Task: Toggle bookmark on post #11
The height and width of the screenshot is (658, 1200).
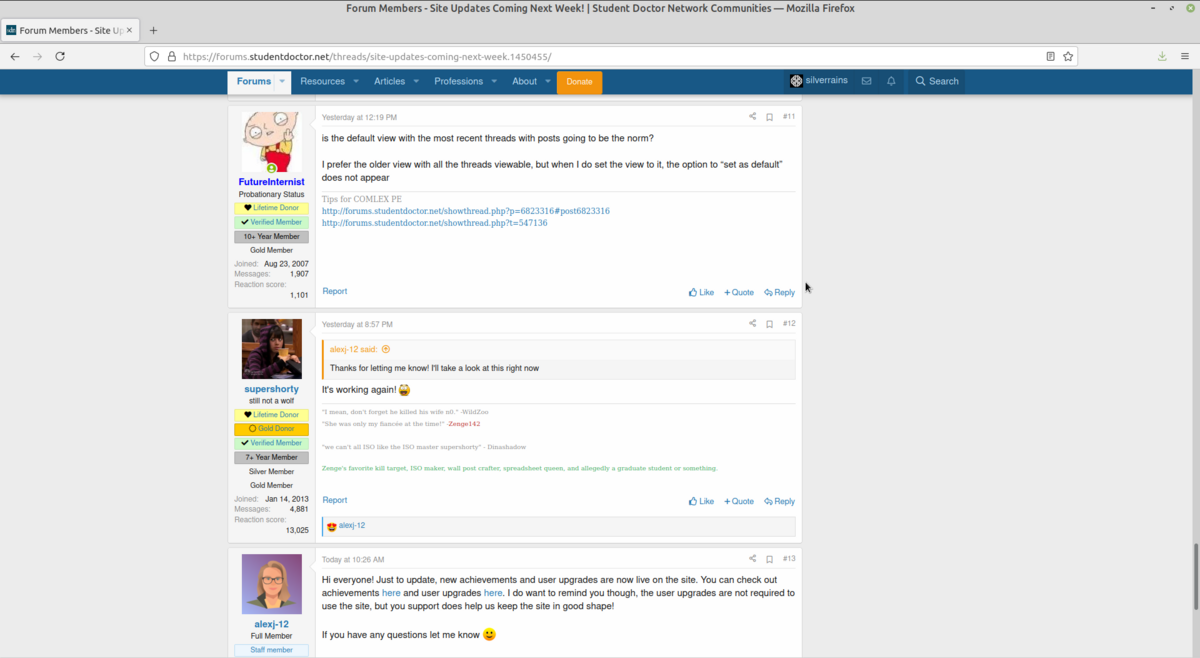Action: [x=769, y=117]
